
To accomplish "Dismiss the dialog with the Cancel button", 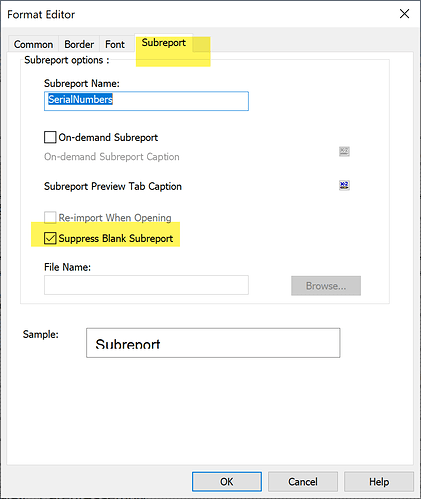I will 303,482.
